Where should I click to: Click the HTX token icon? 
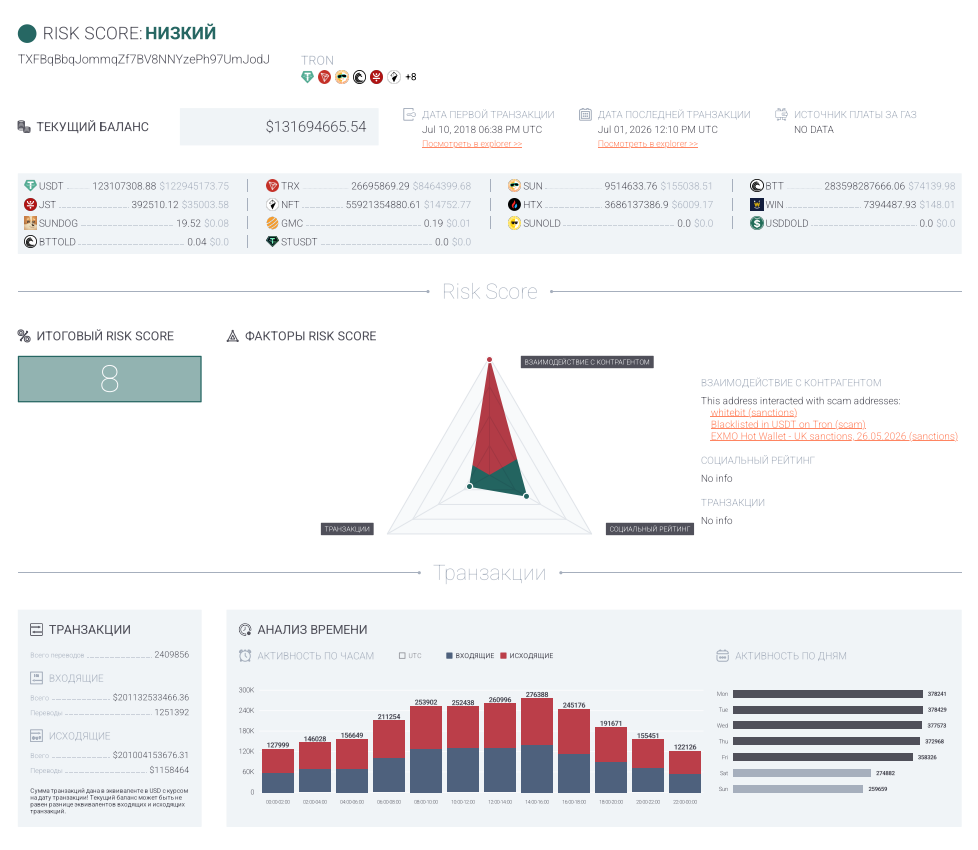(514, 205)
